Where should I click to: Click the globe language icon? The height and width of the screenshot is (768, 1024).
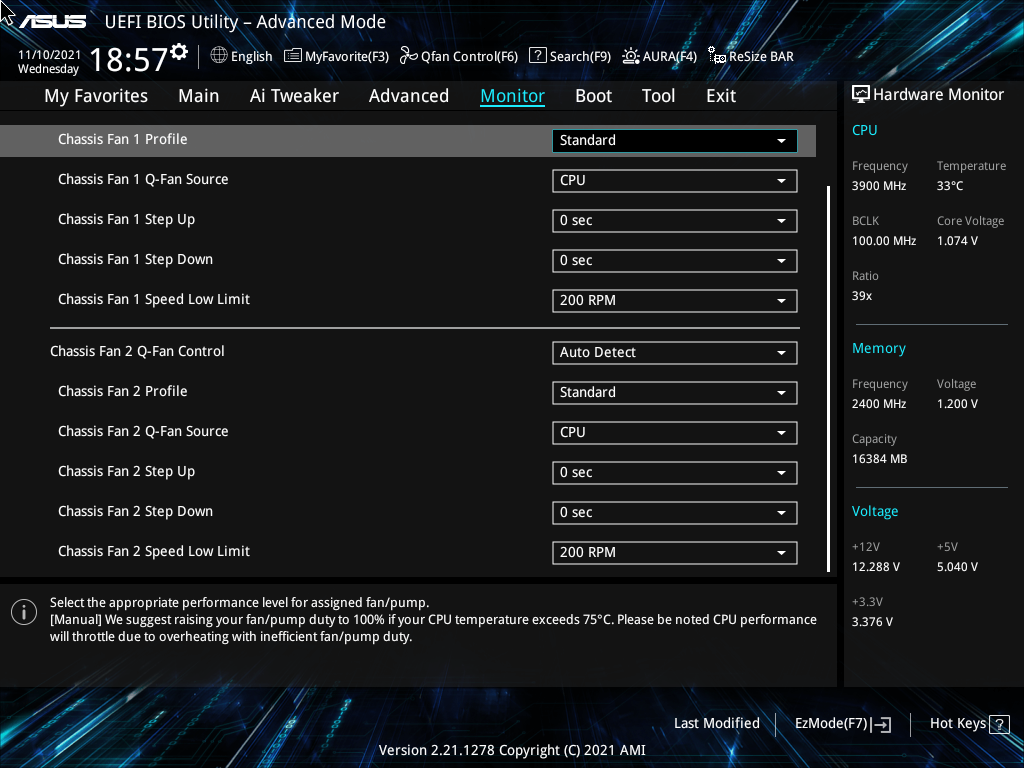[x=219, y=56]
